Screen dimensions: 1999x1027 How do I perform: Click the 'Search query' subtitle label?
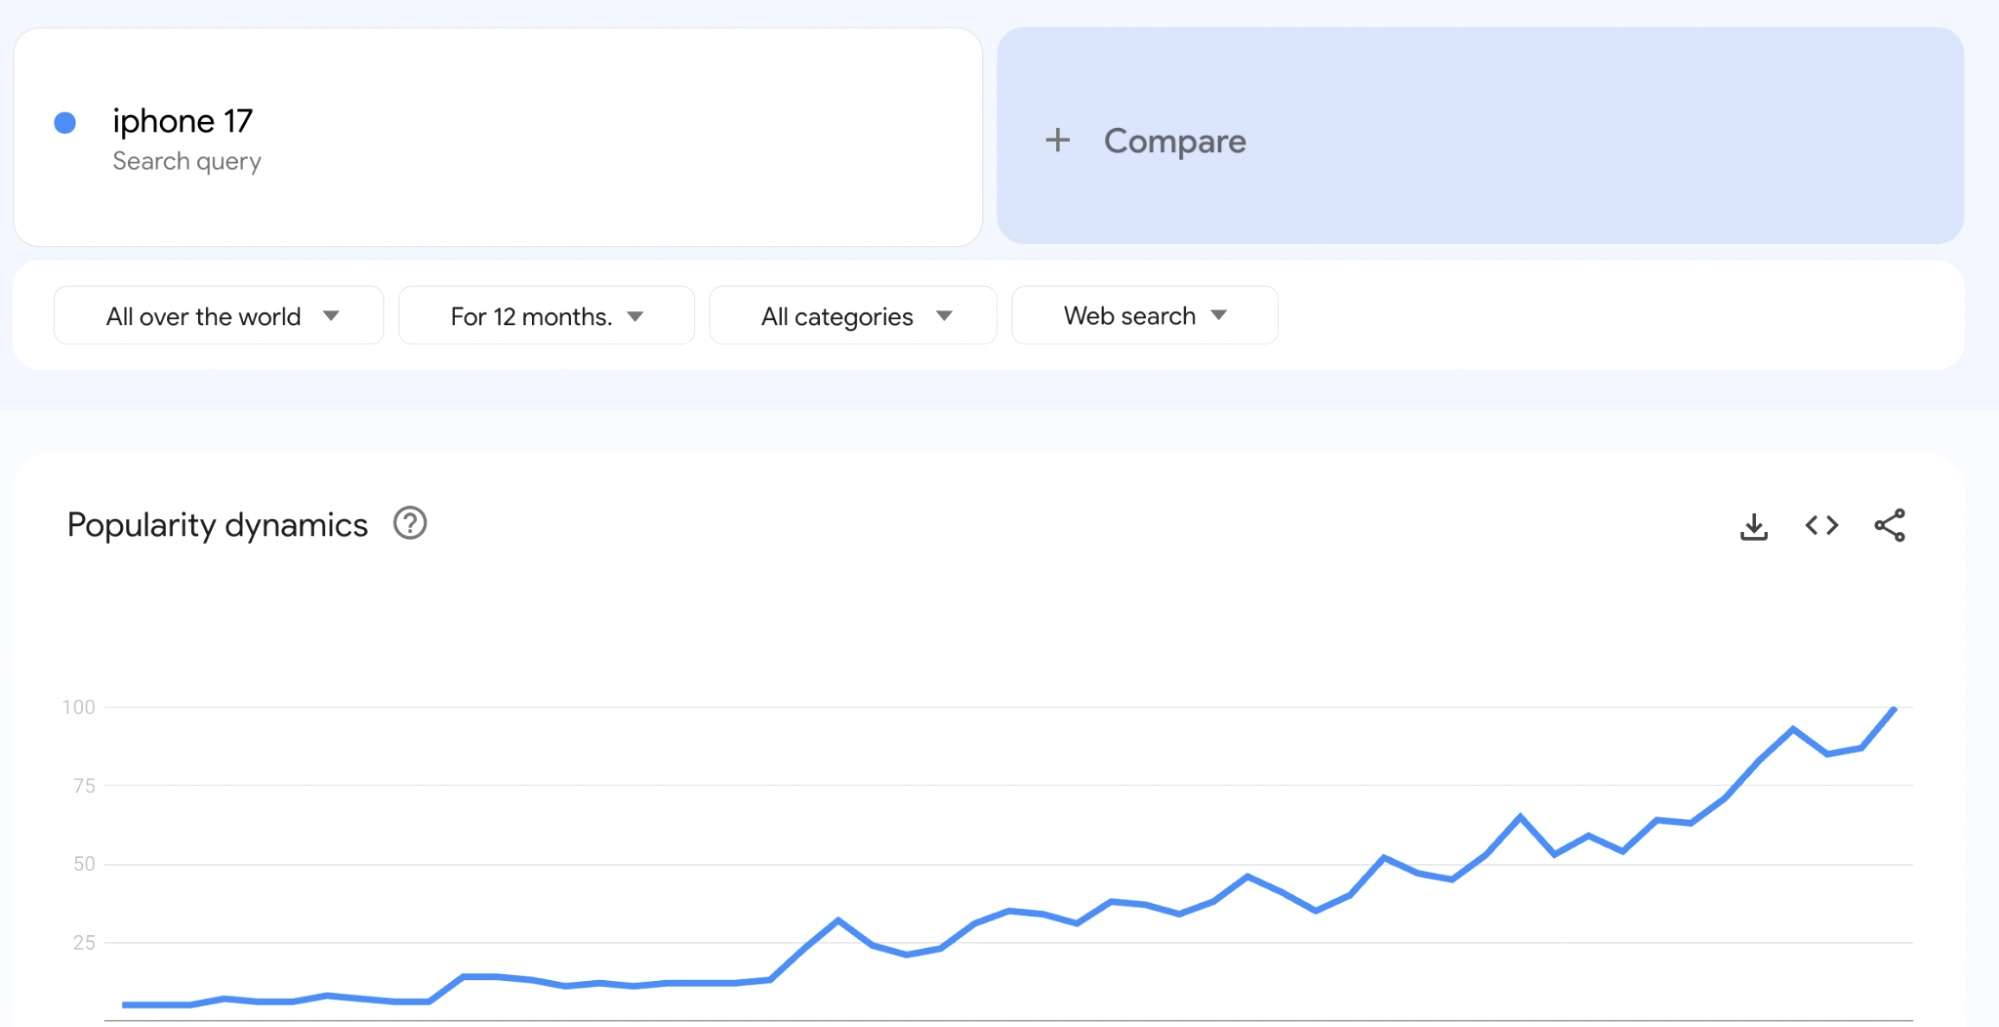[187, 161]
